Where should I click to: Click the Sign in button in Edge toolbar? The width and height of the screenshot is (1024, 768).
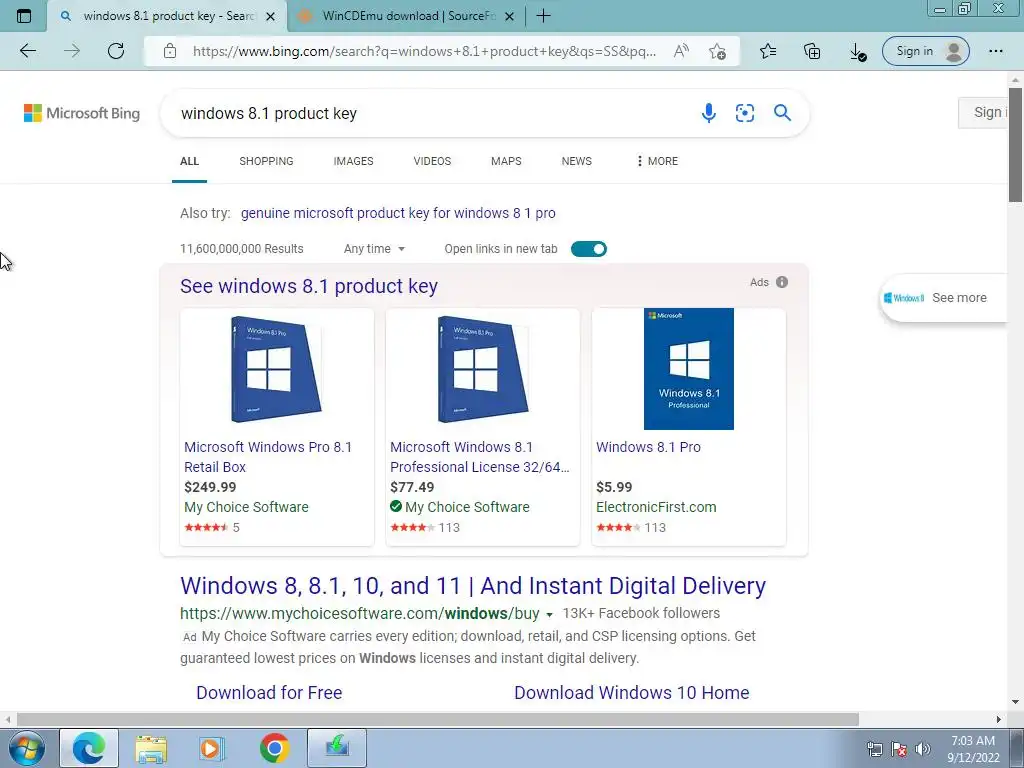tap(925, 51)
